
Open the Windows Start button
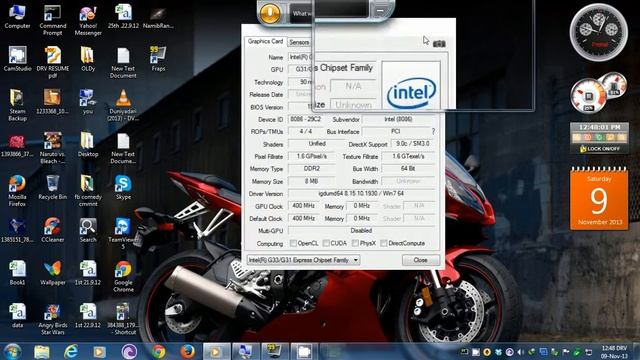point(13,351)
